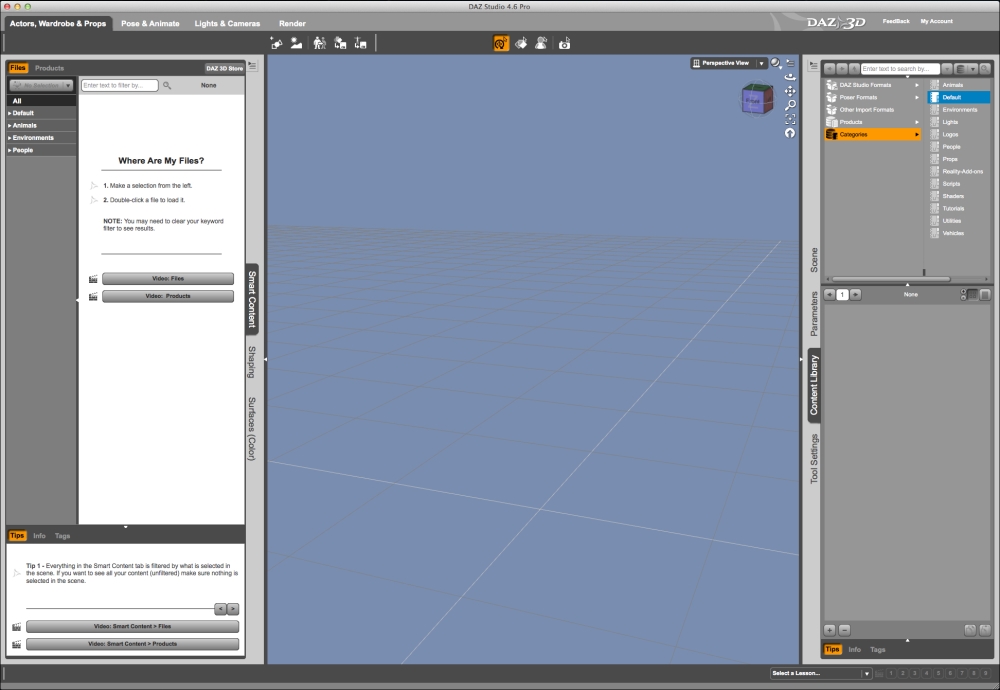Switch to the Render tab
Image resolution: width=1000 pixels, height=690 pixels.
pyautogui.click(x=292, y=24)
